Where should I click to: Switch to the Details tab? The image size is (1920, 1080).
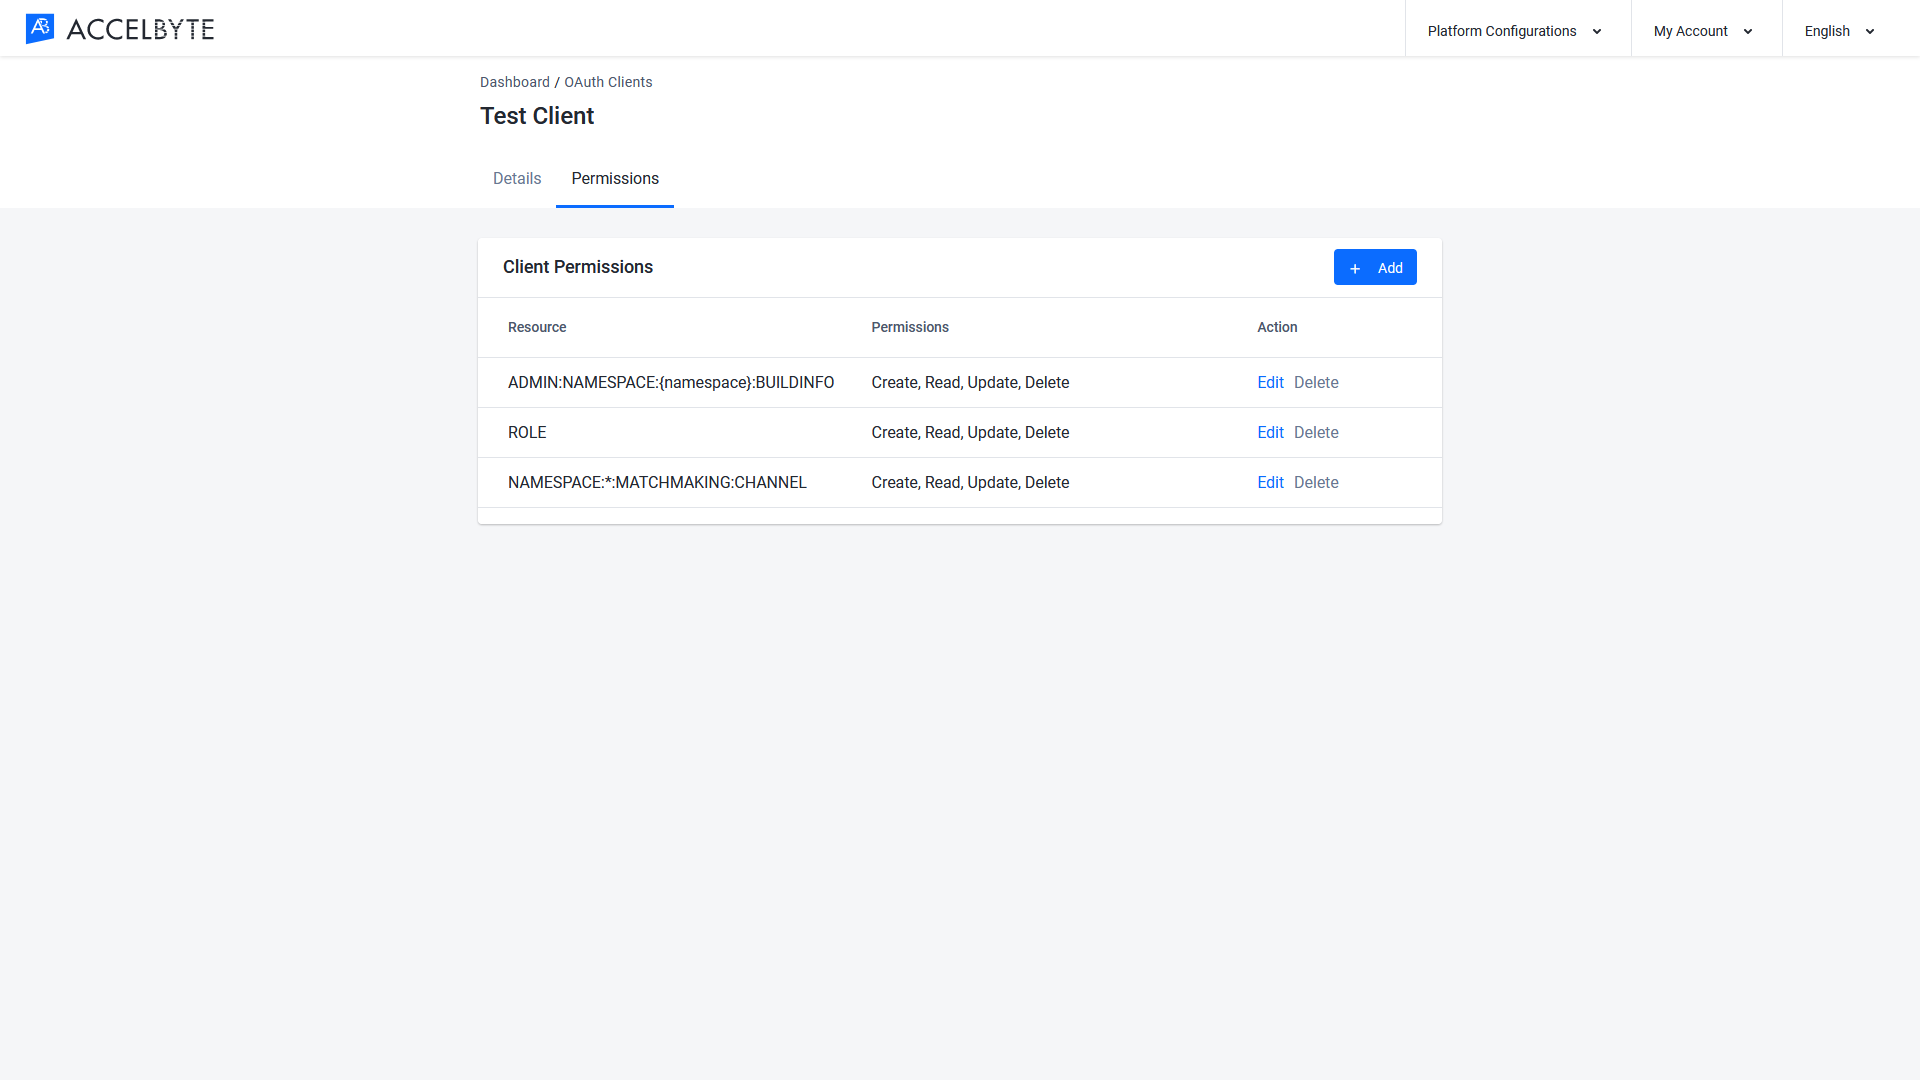[517, 178]
